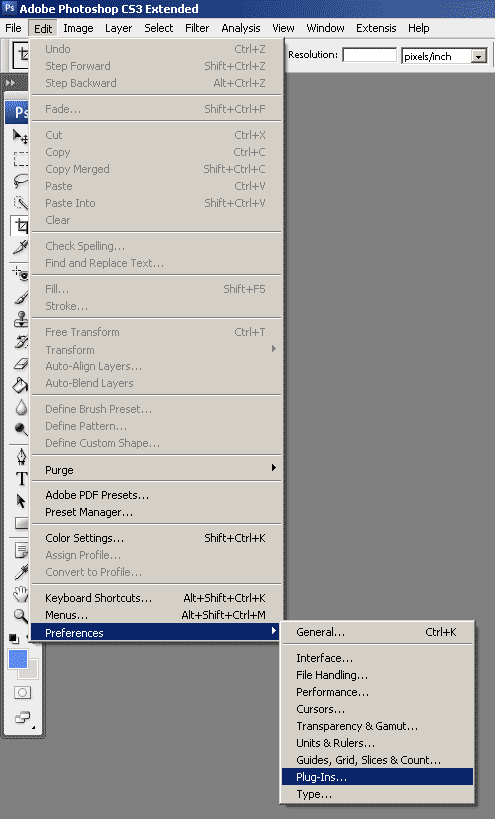The width and height of the screenshot is (495, 819).
Task: Open Units & Rulers preferences
Action: 378,743
